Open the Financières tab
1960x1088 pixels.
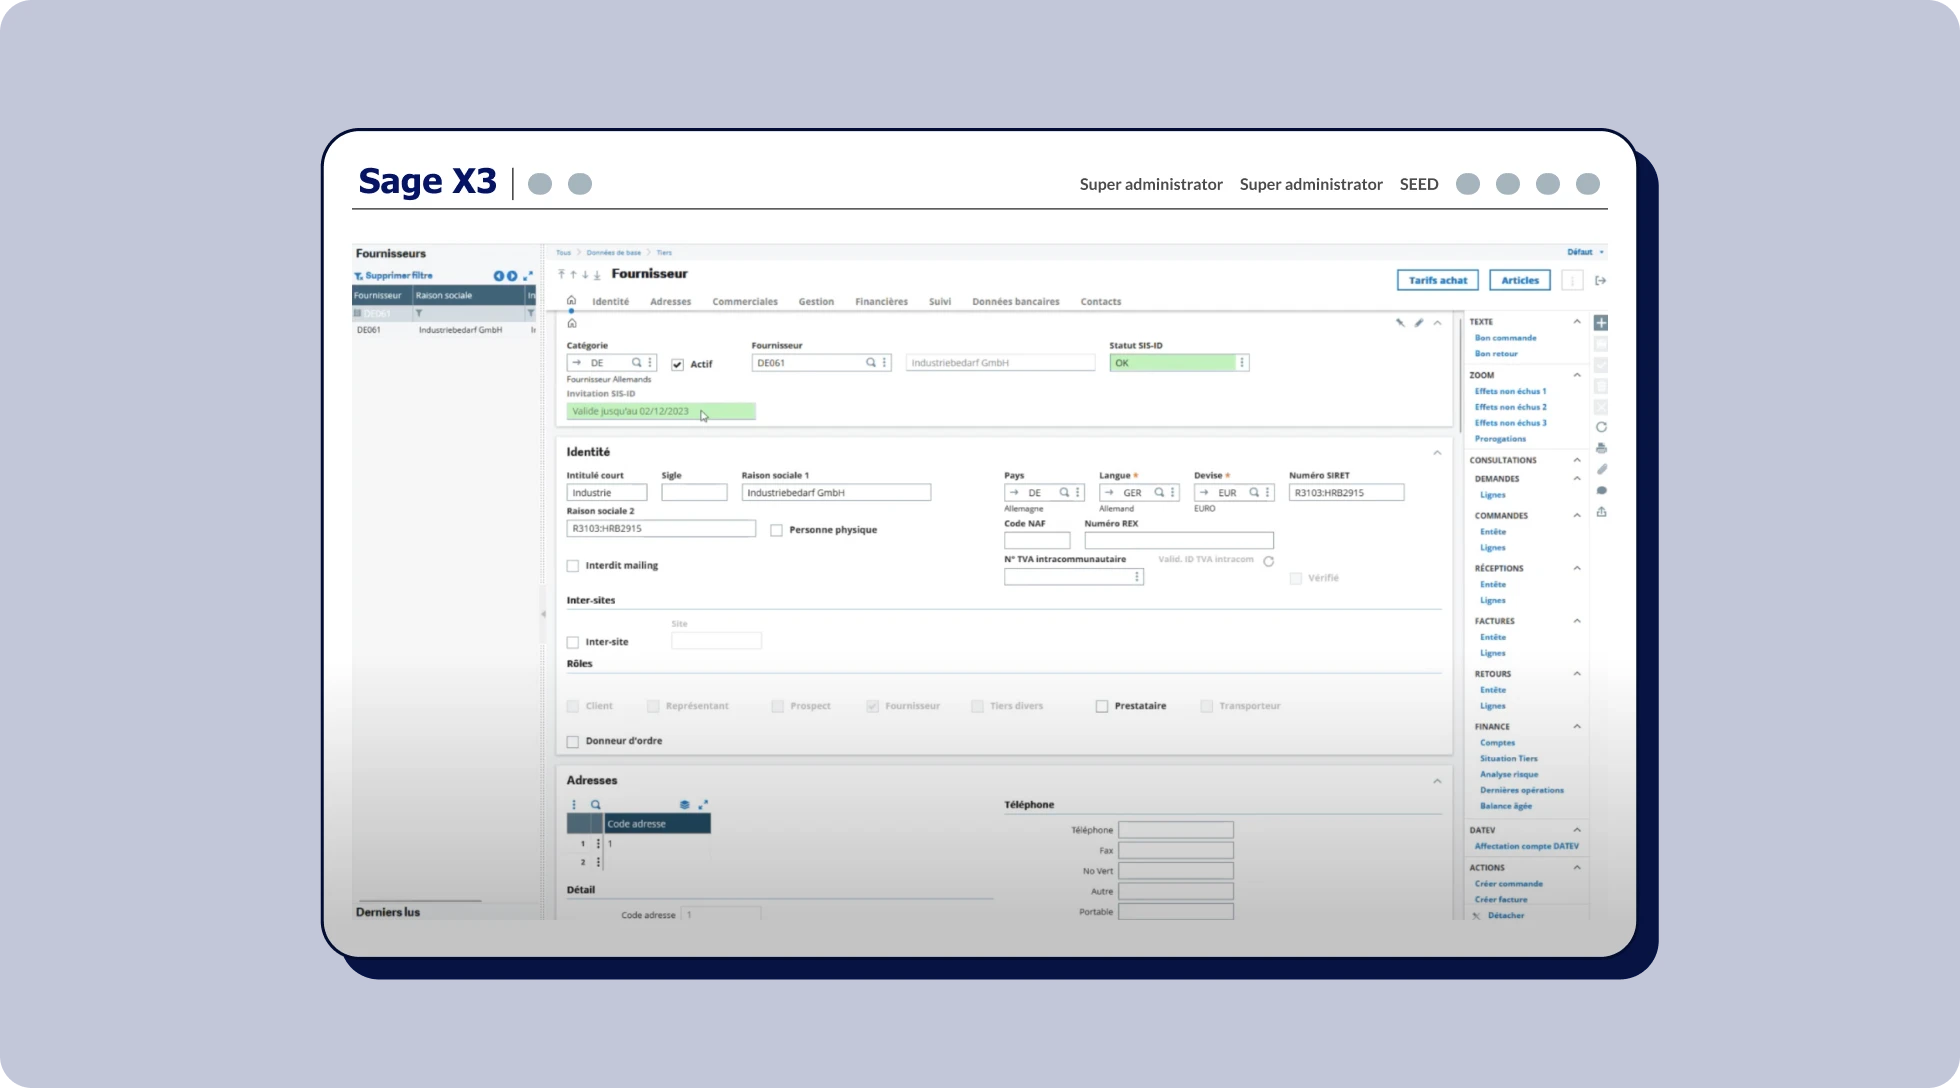tap(881, 302)
